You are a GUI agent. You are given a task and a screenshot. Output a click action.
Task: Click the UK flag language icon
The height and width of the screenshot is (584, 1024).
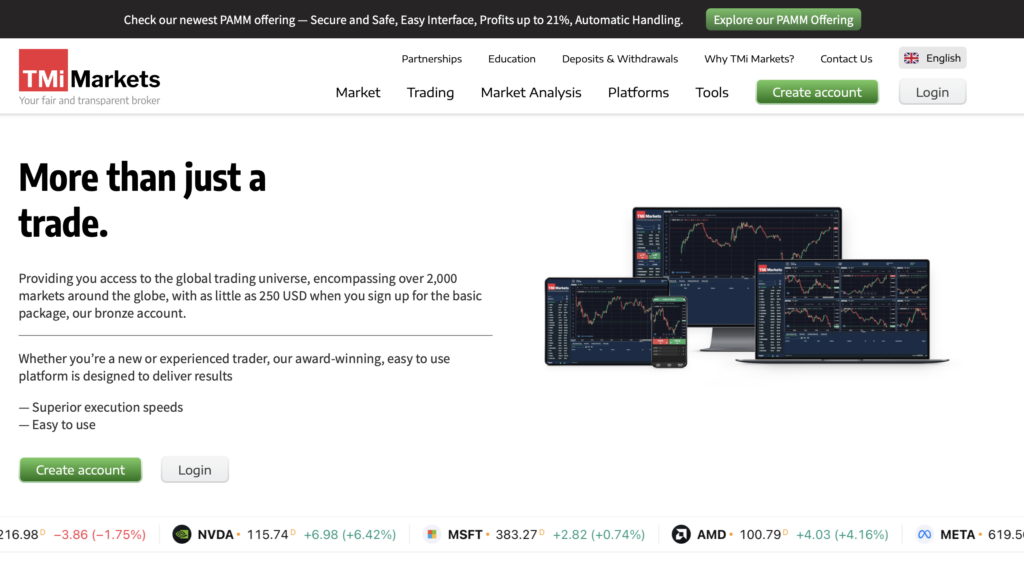click(911, 58)
